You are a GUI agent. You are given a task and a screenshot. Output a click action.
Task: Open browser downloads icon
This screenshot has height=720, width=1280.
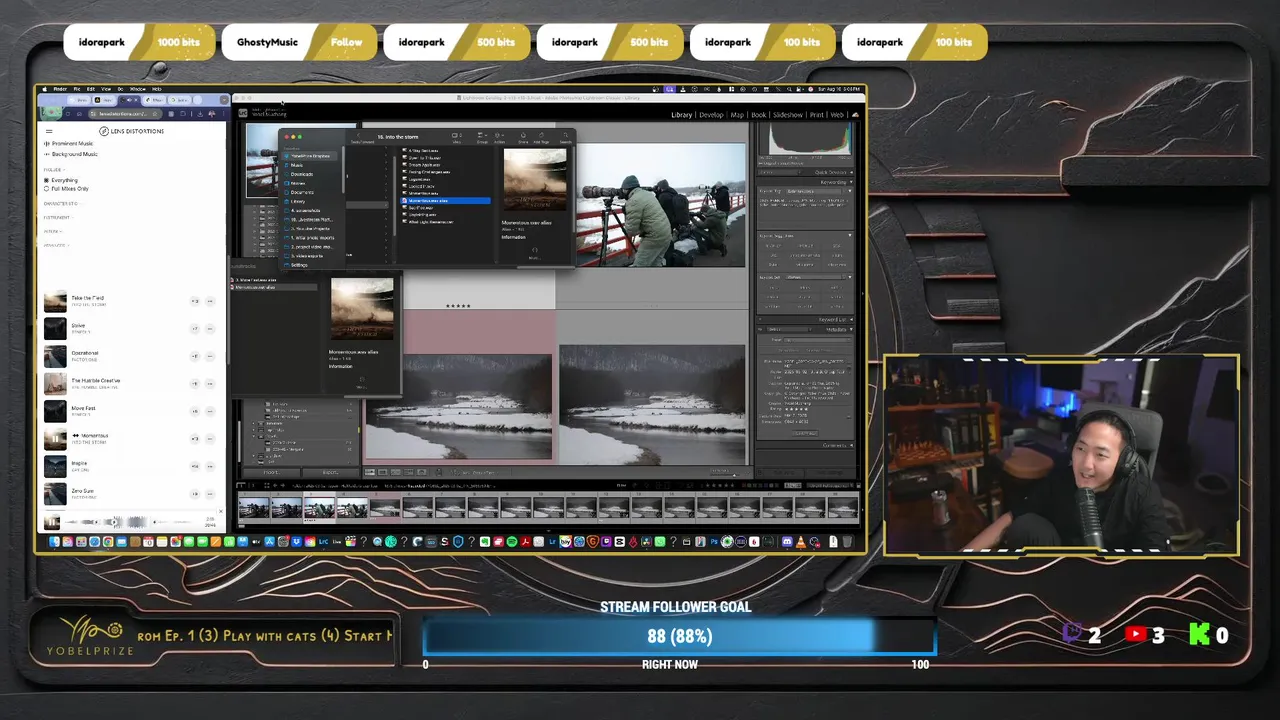click(198, 114)
